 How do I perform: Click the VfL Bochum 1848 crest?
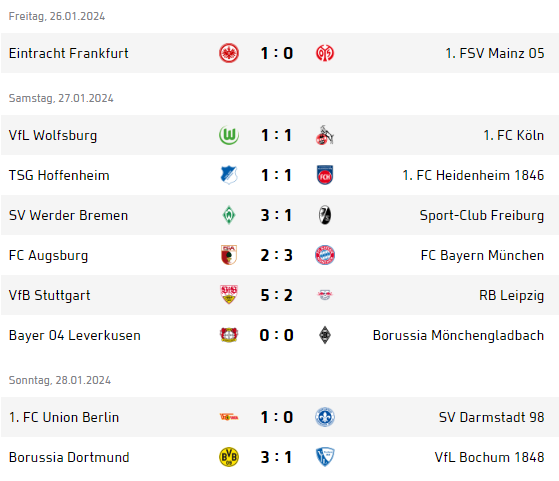[x=325, y=457]
